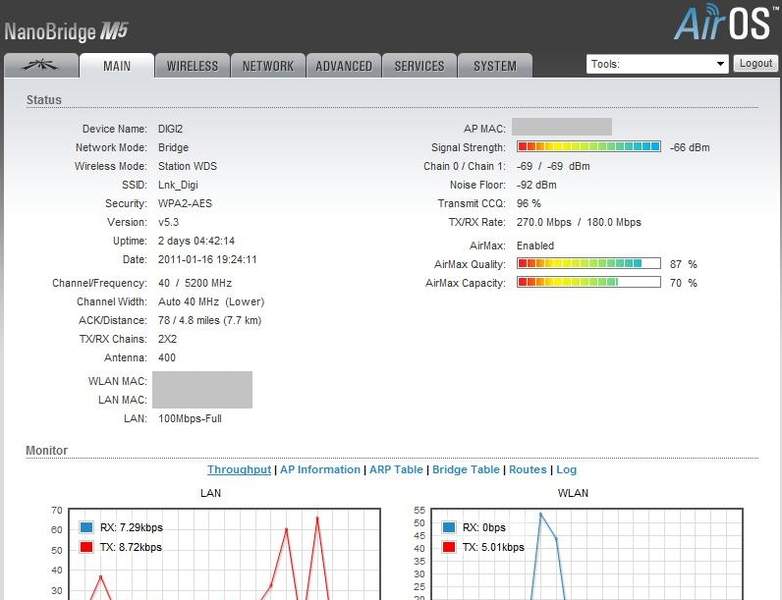Screen dimensions: 782x600
Task: Click the Version value v5.3
Action: tap(169, 222)
